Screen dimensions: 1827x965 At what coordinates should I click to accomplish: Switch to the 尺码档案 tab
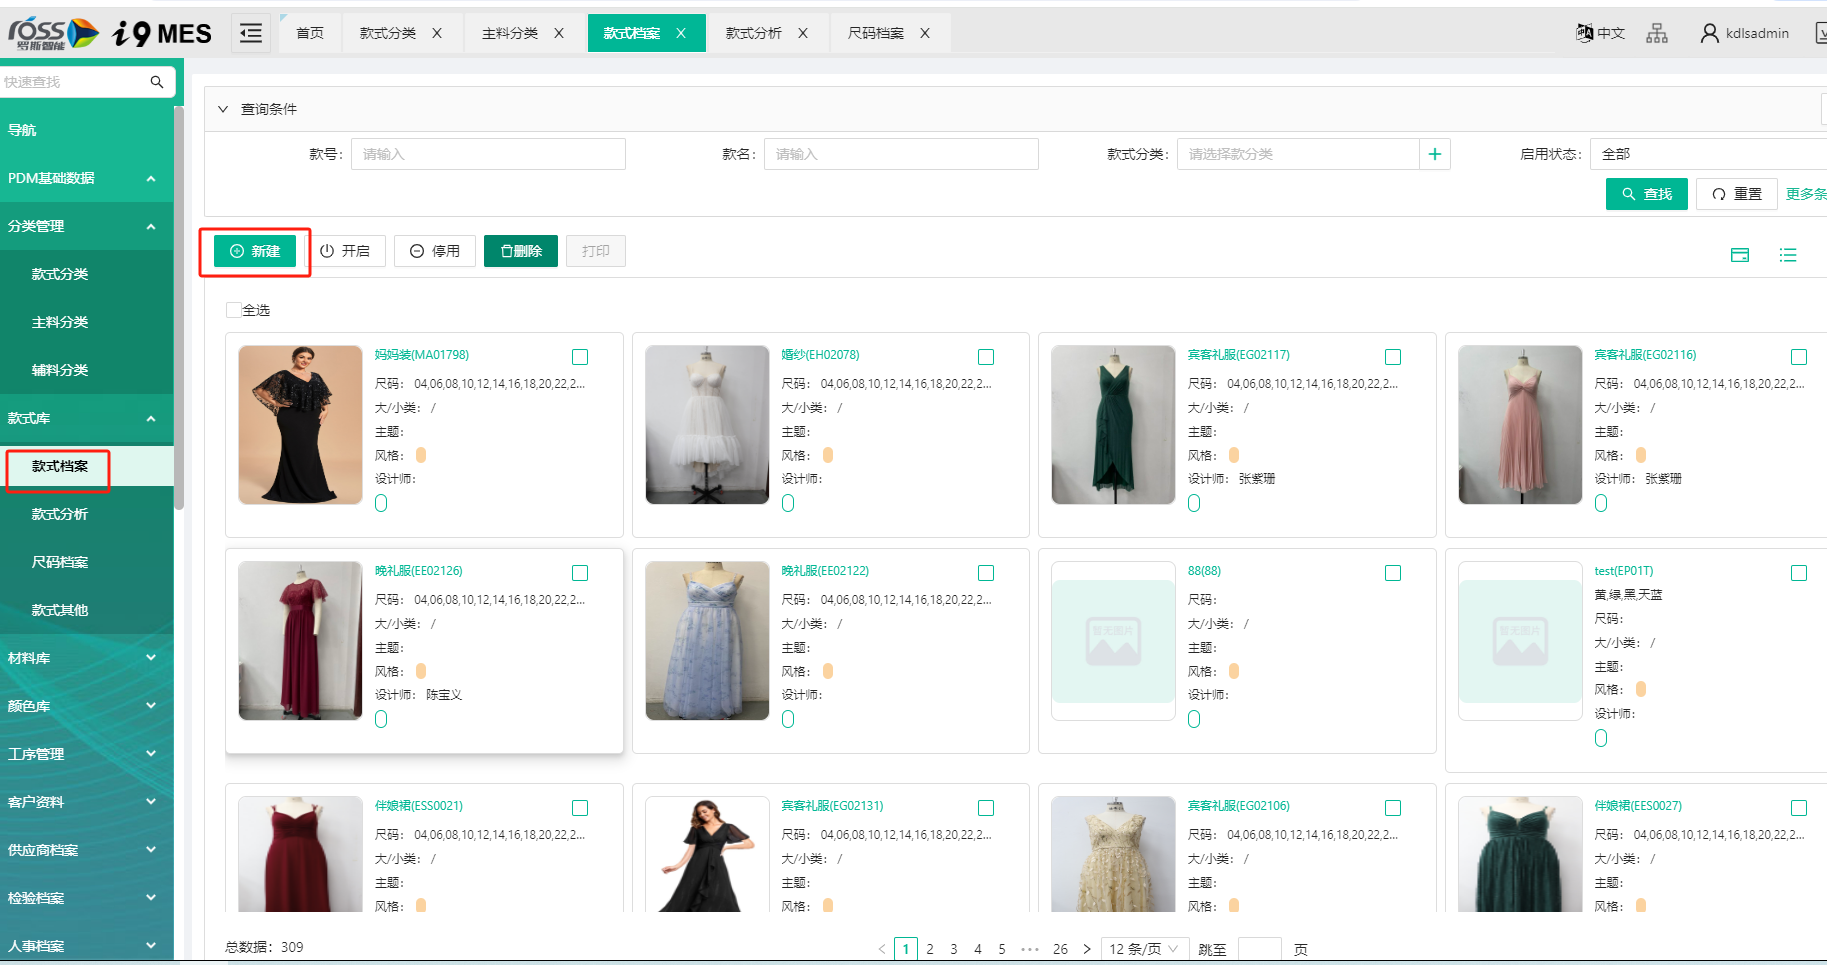click(876, 33)
